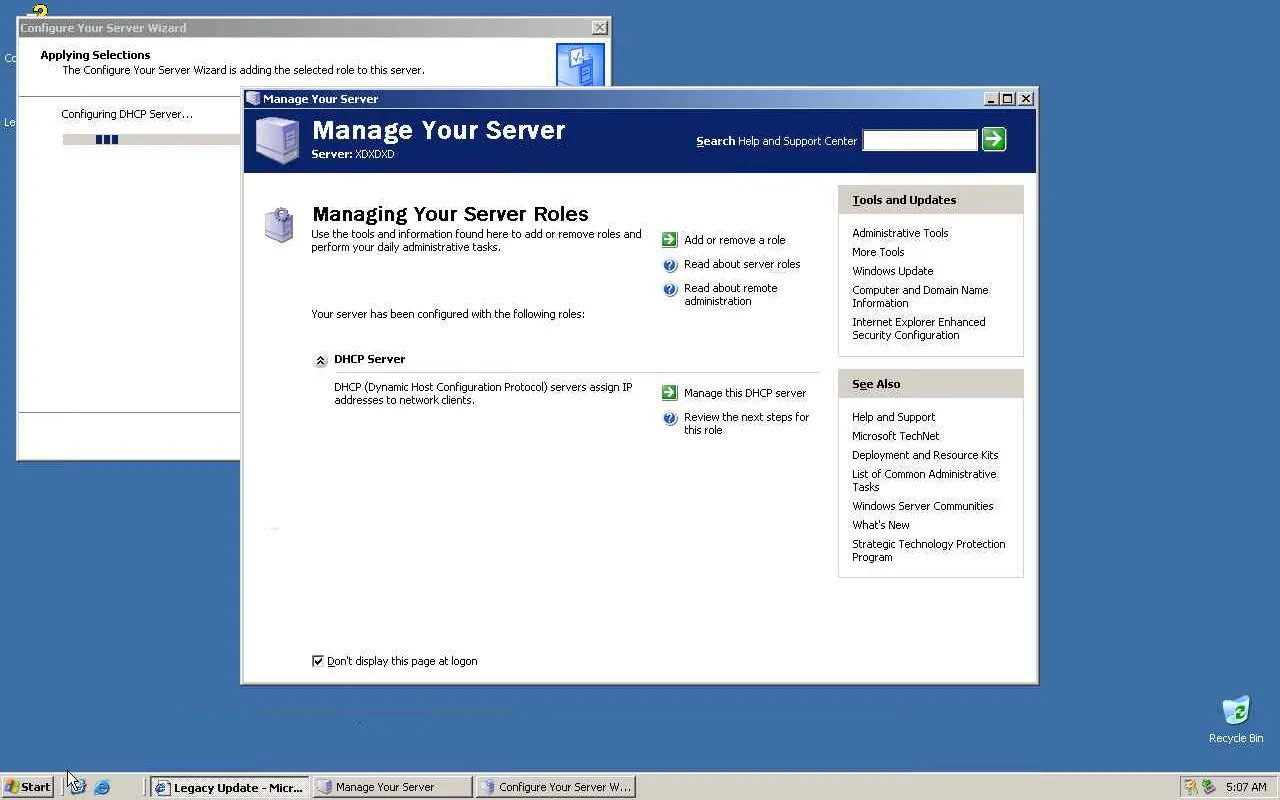Screen dimensions: 1280x800
Task: Click the green Search go arrow button
Action: (x=993, y=139)
